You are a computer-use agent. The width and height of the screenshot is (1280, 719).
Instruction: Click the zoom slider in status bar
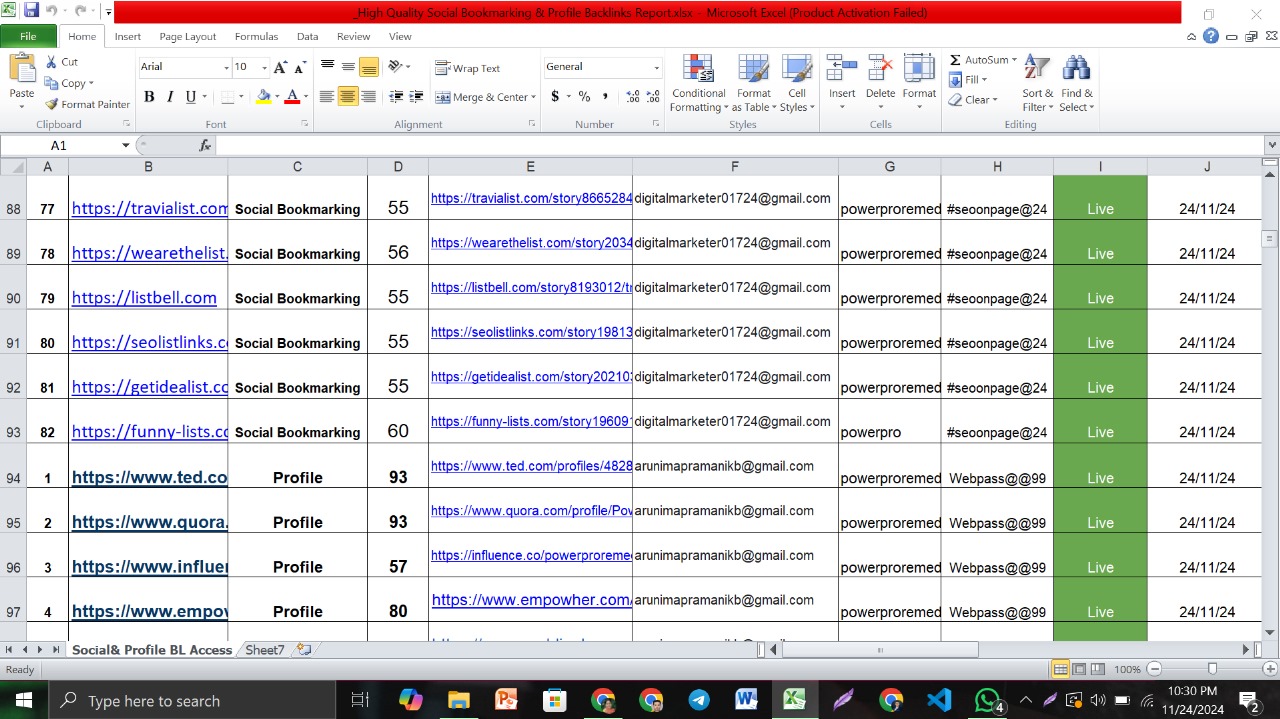[1212, 669]
